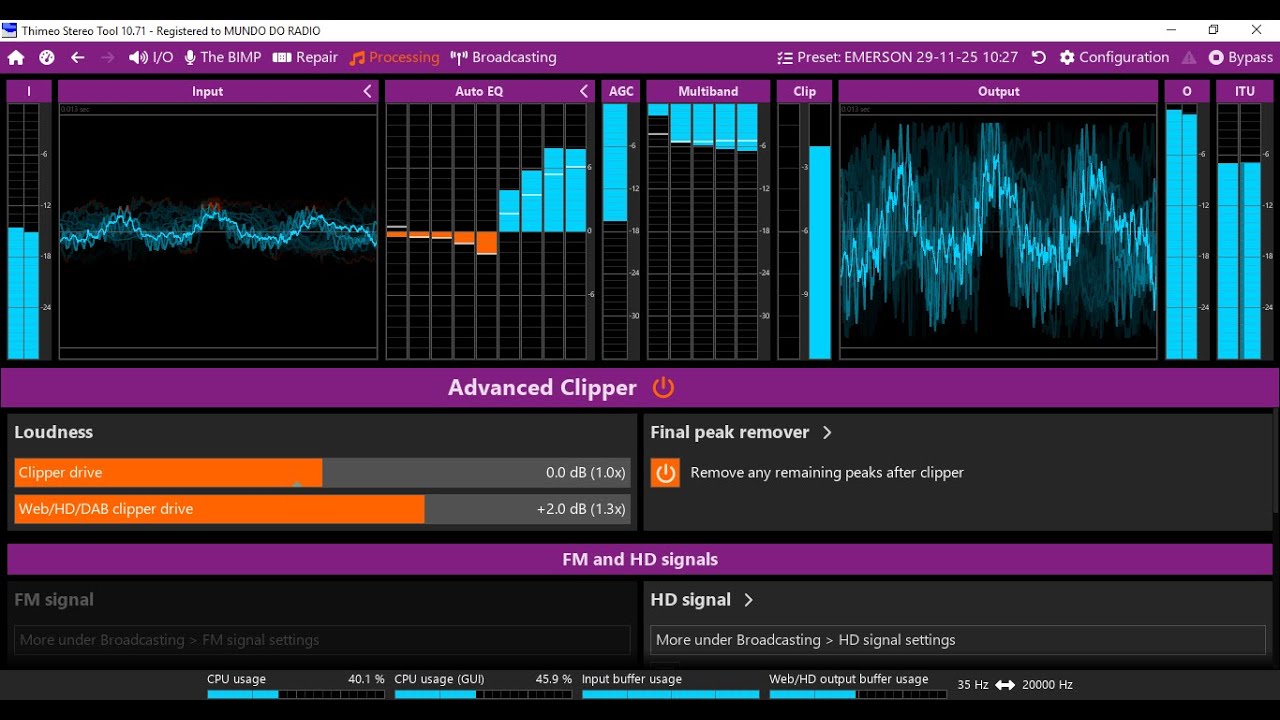
Task: Open the dashboard gauge icon
Action: click(47, 58)
